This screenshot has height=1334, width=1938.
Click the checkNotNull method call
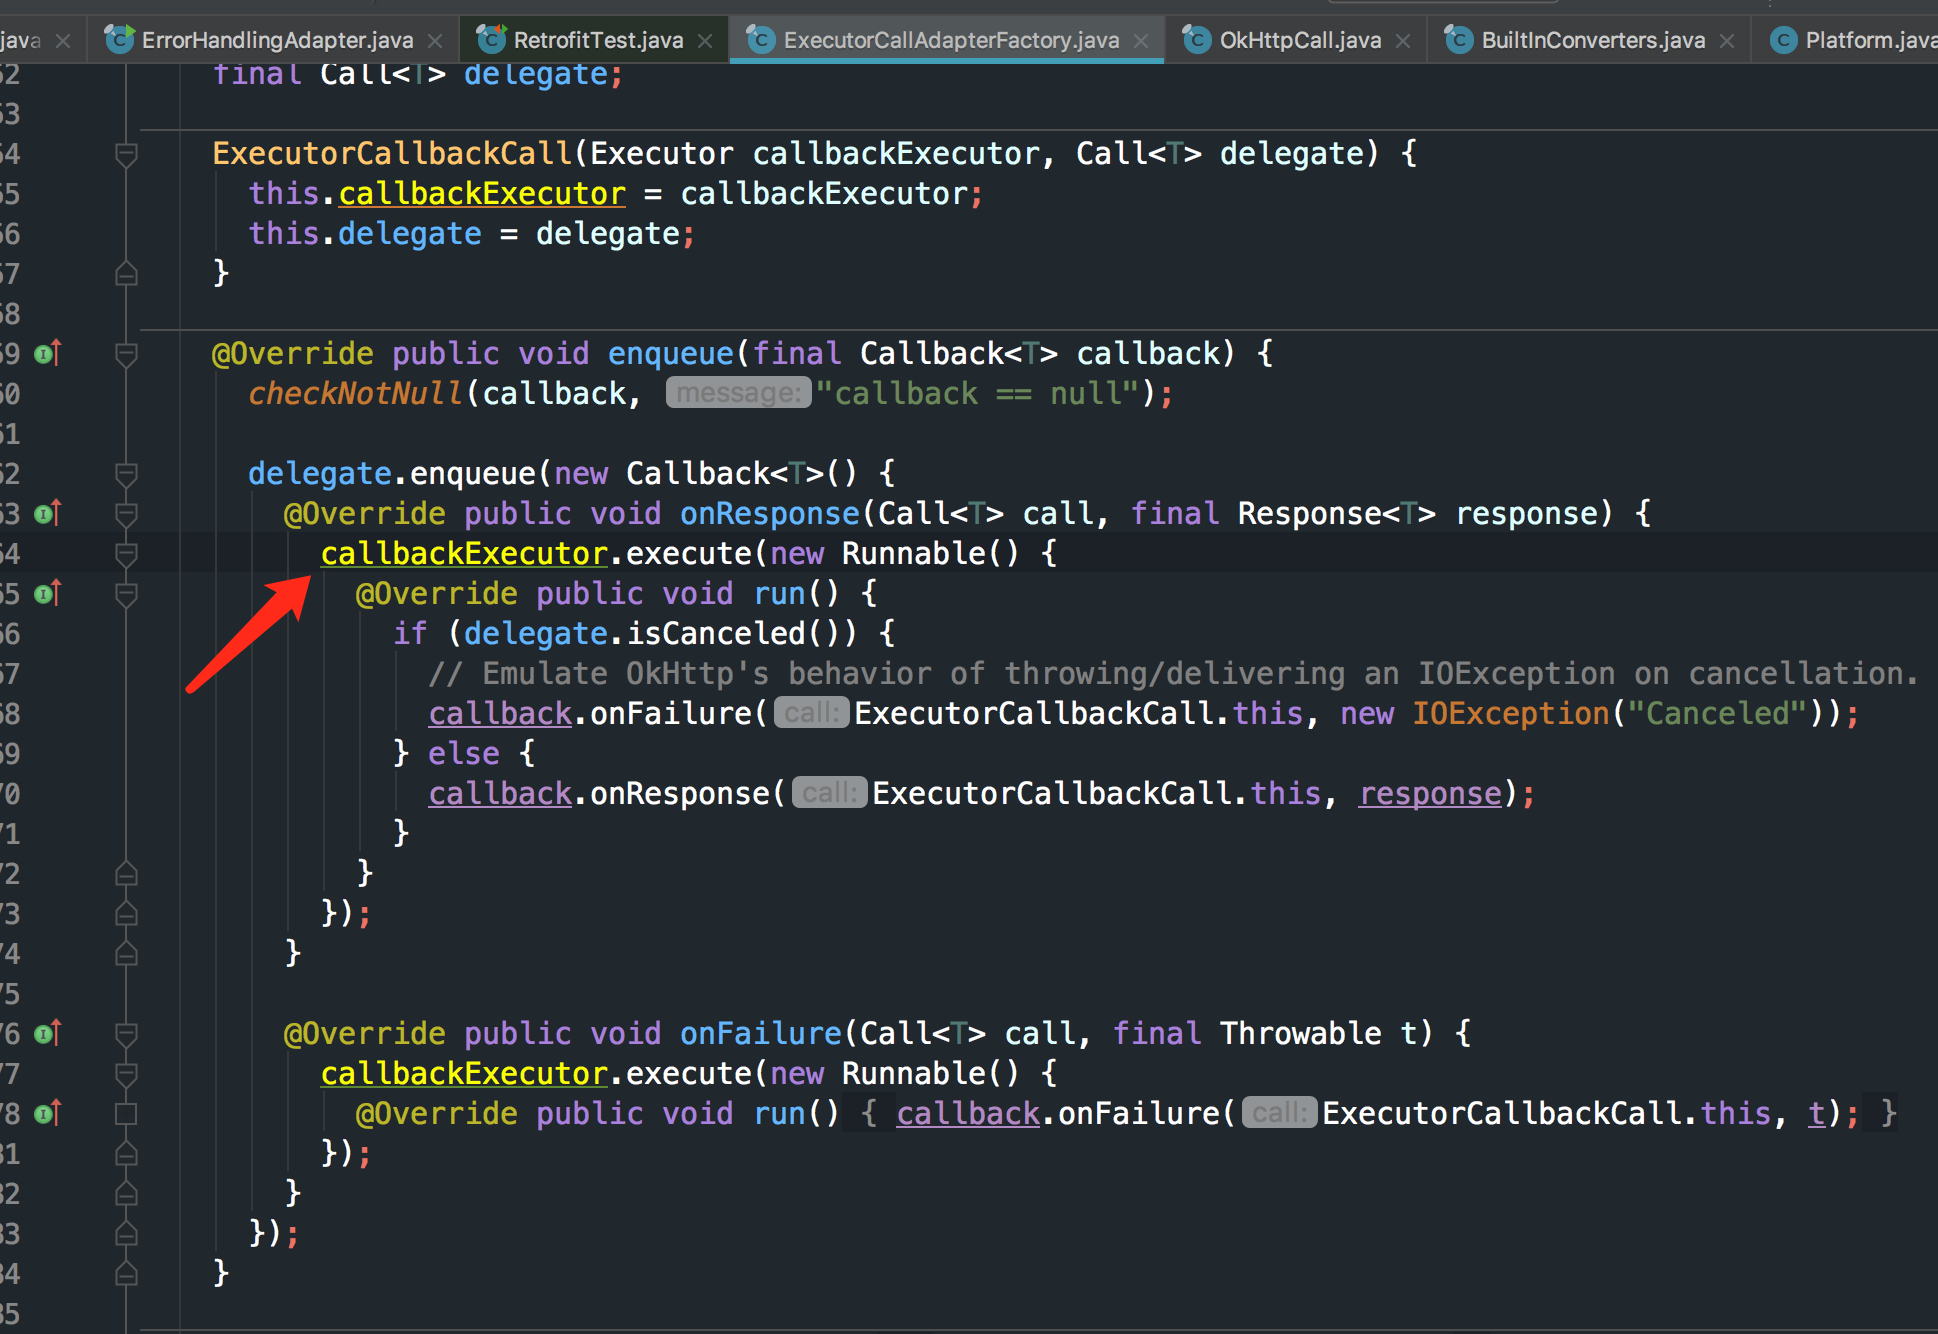click(x=355, y=393)
